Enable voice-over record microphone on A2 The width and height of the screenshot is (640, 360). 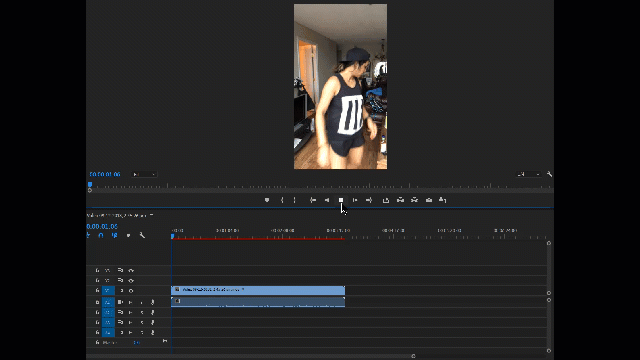click(x=153, y=313)
